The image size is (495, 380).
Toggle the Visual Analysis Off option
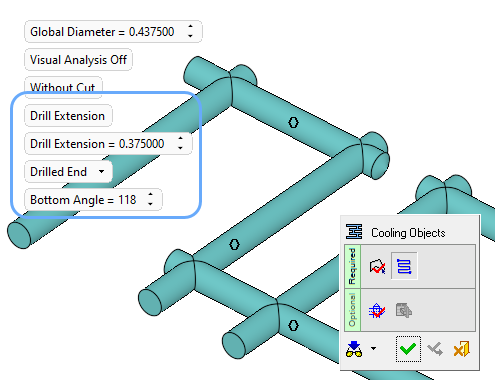coord(78,60)
